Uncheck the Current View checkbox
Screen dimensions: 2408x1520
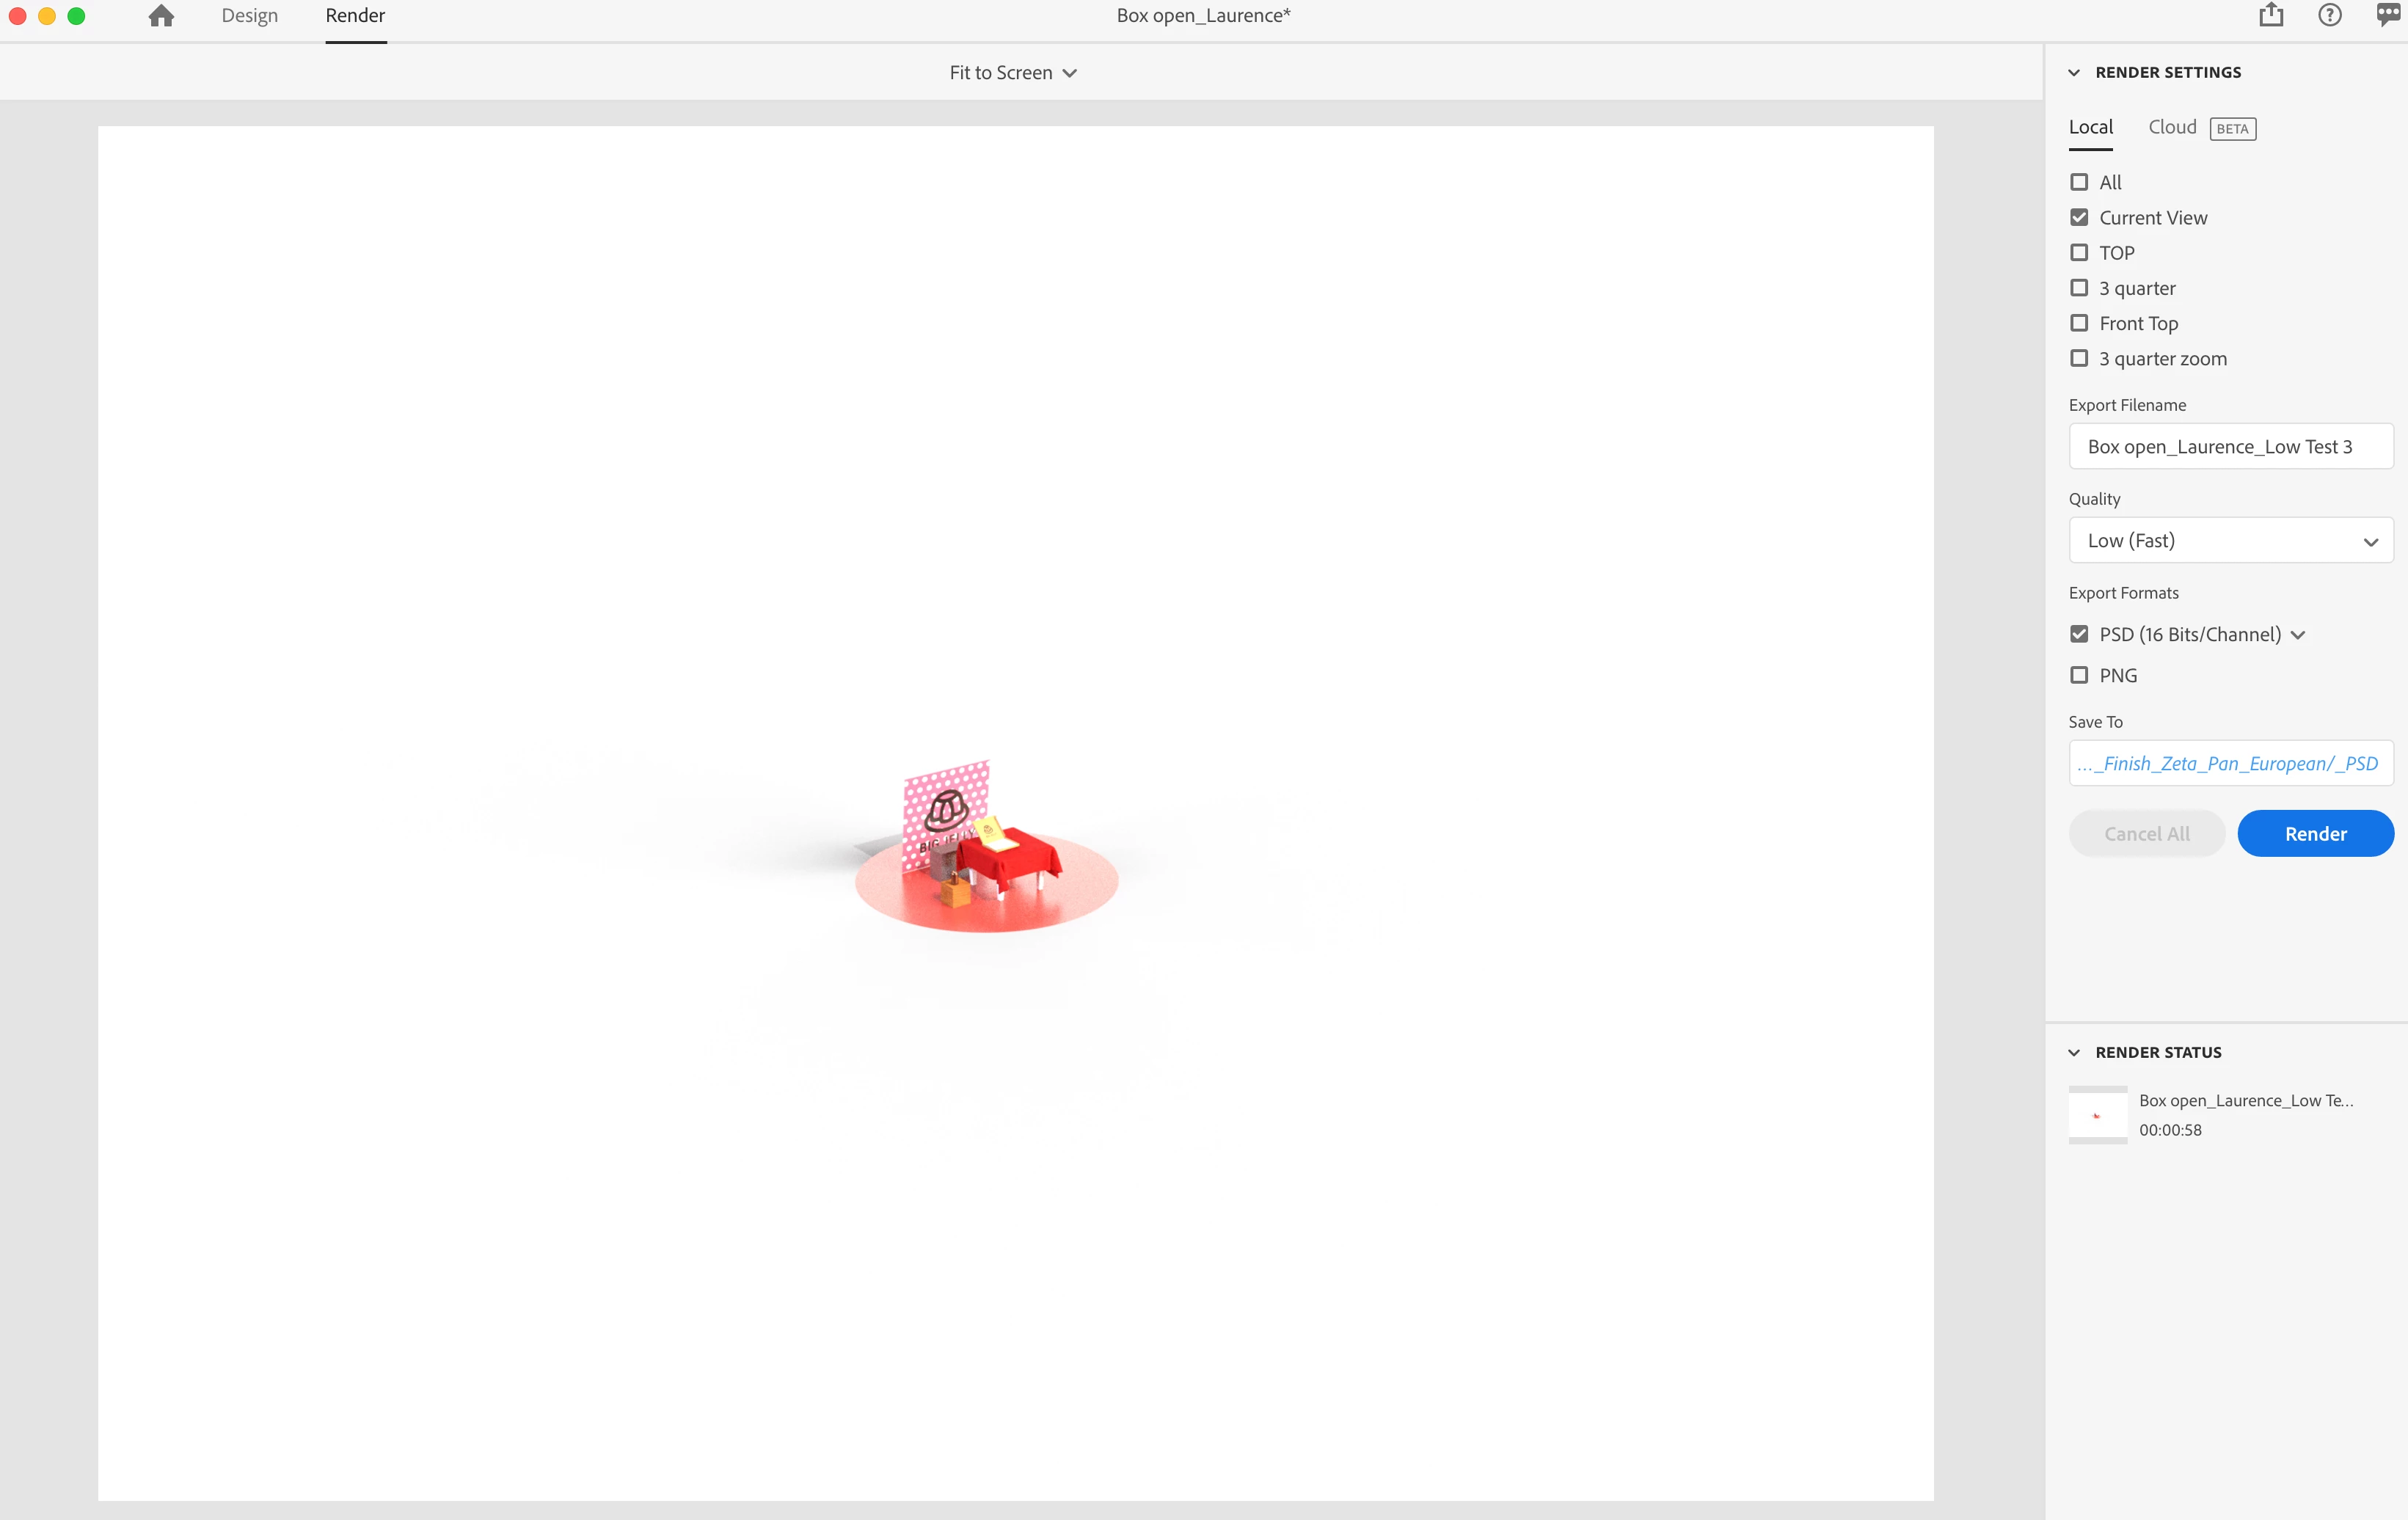click(x=2079, y=217)
